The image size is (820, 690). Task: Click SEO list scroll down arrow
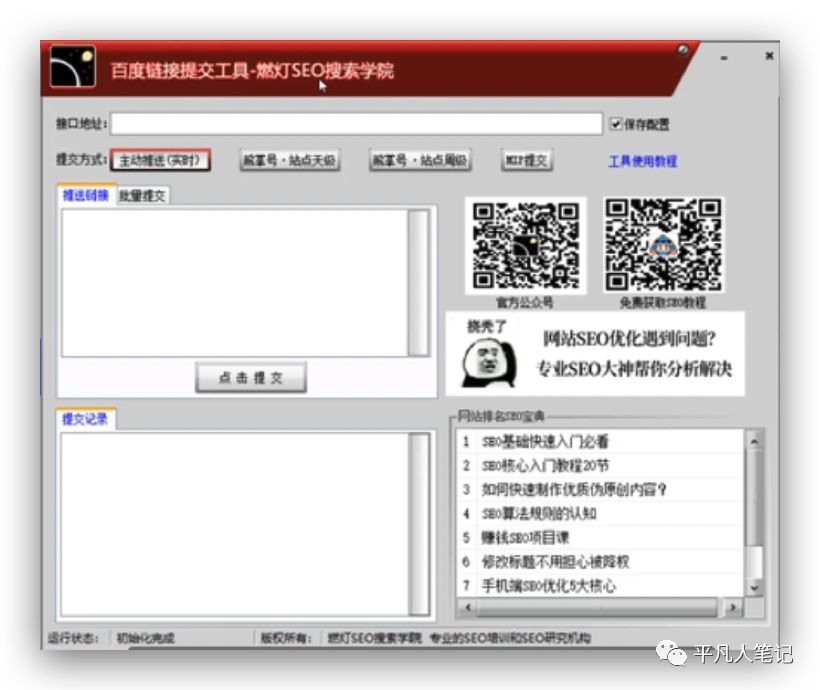[754, 587]
